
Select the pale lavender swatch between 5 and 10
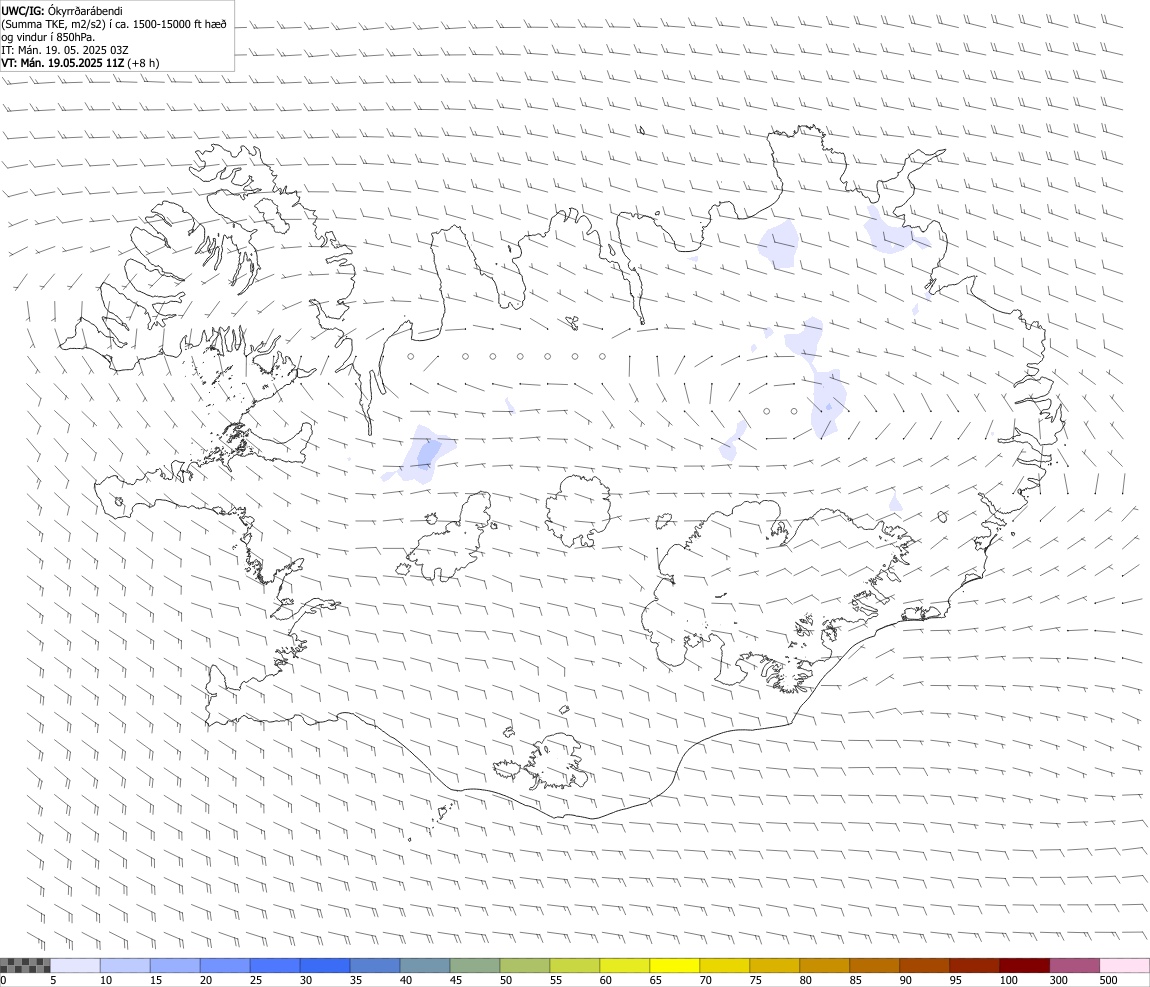coord(75,965)
